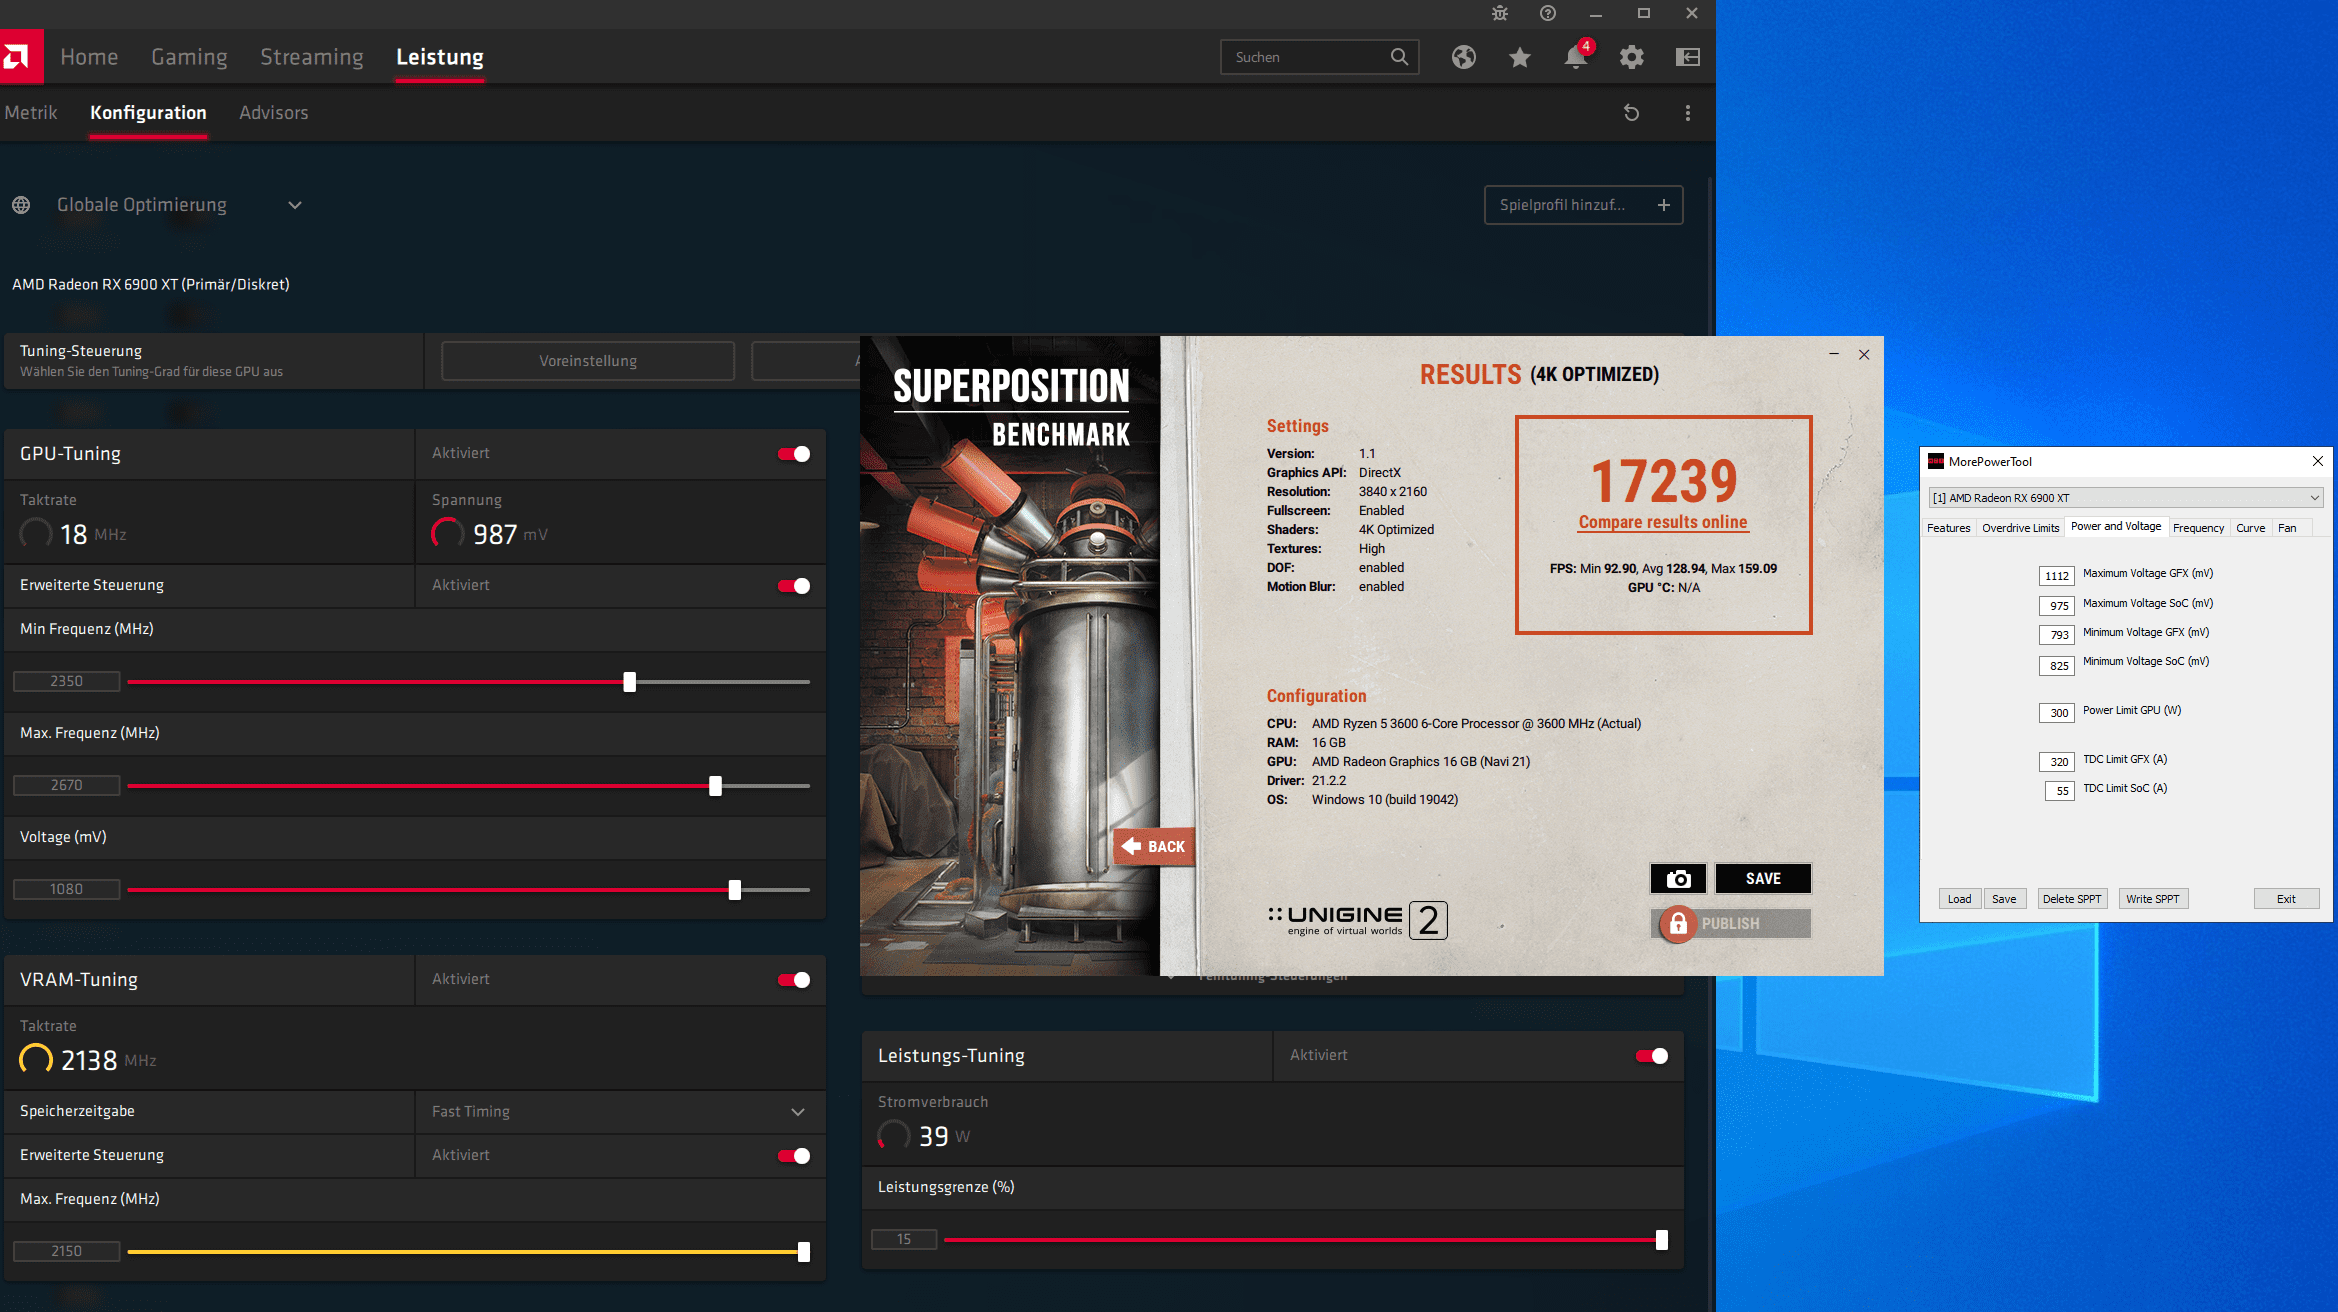Click the Min Frequenz slider handle
This screenshot has width=2338, height=1312.
tap(630, 682)
